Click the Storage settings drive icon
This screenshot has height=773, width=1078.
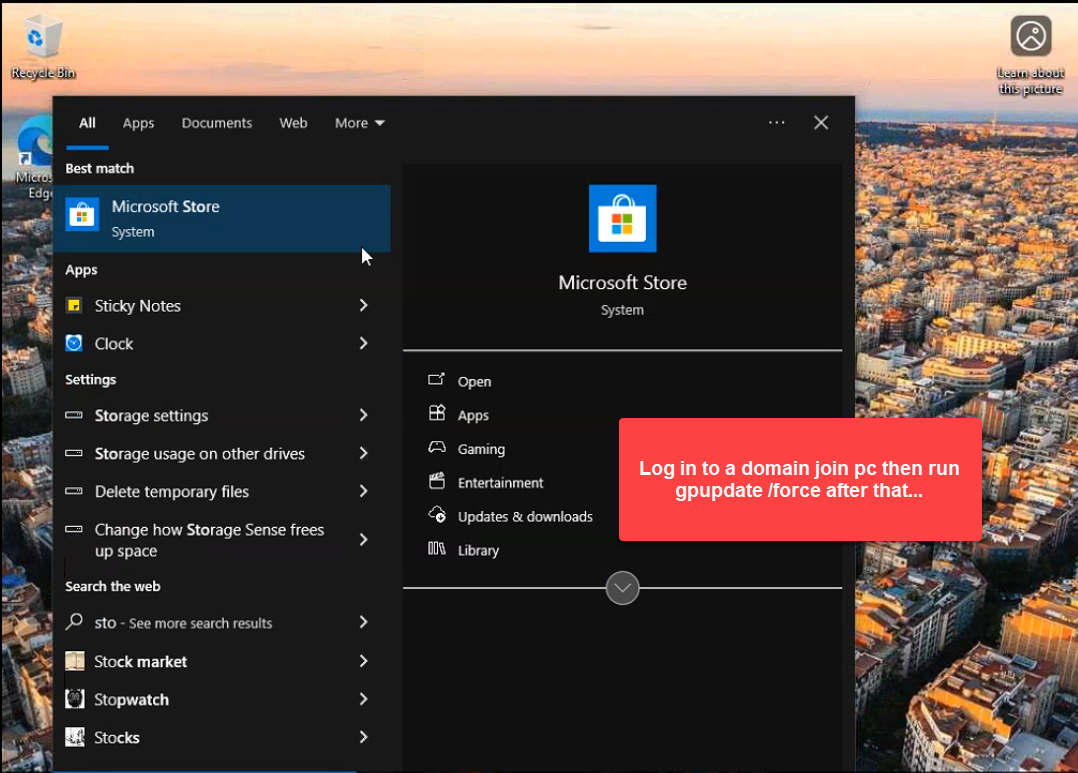(x=74, y=415)
